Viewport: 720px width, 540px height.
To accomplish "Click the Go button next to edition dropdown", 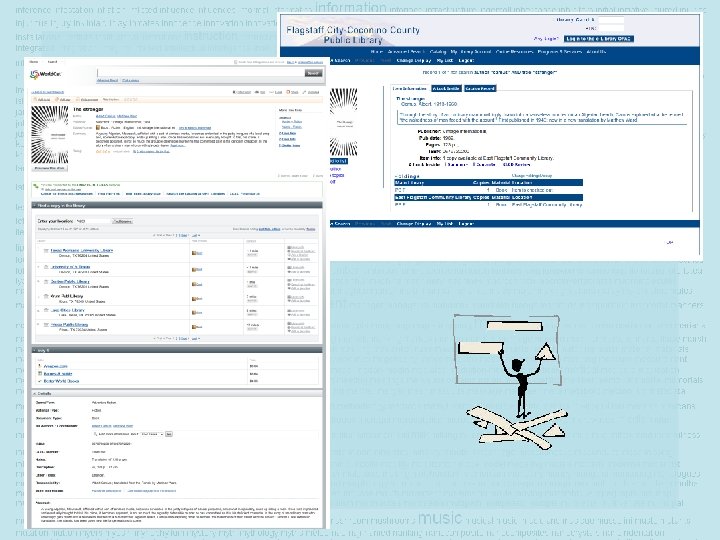I will tap(169, 434).
